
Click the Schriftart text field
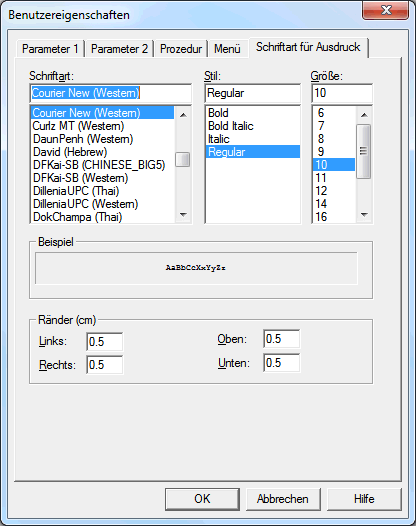[x=111, y=93]
